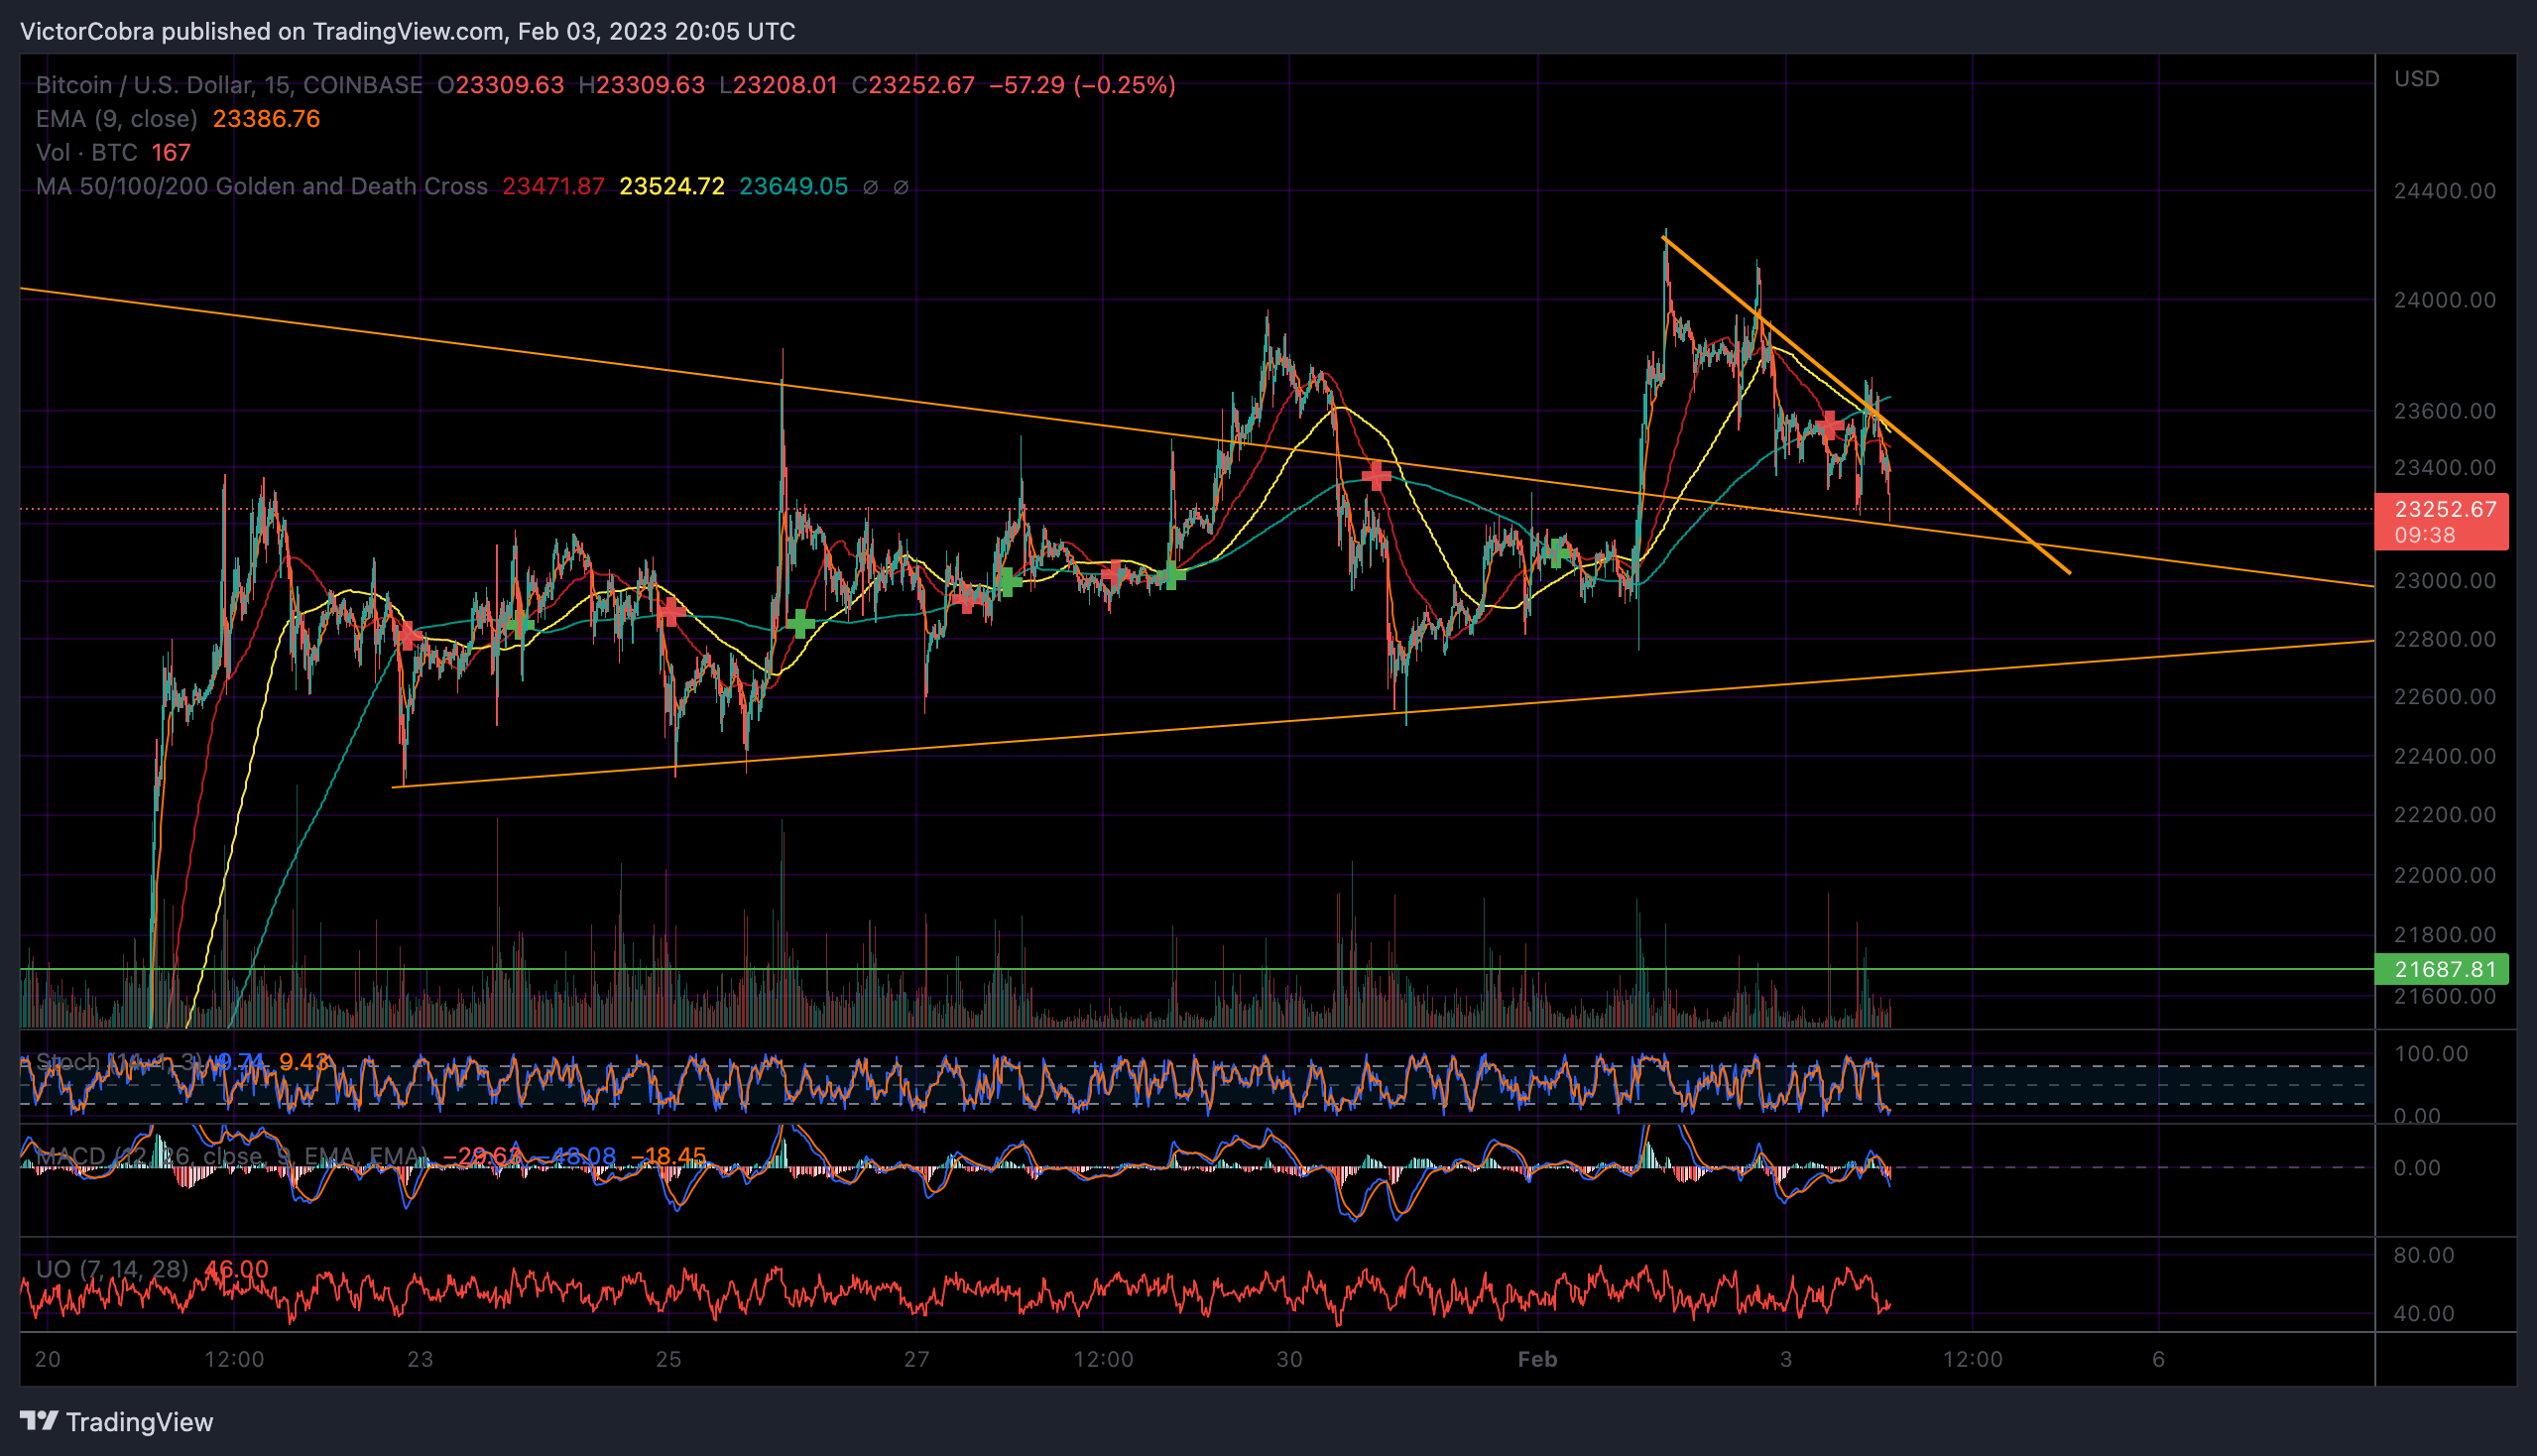Click the 30 date label on time axis
2537x1456 pixels.
1289,1360
